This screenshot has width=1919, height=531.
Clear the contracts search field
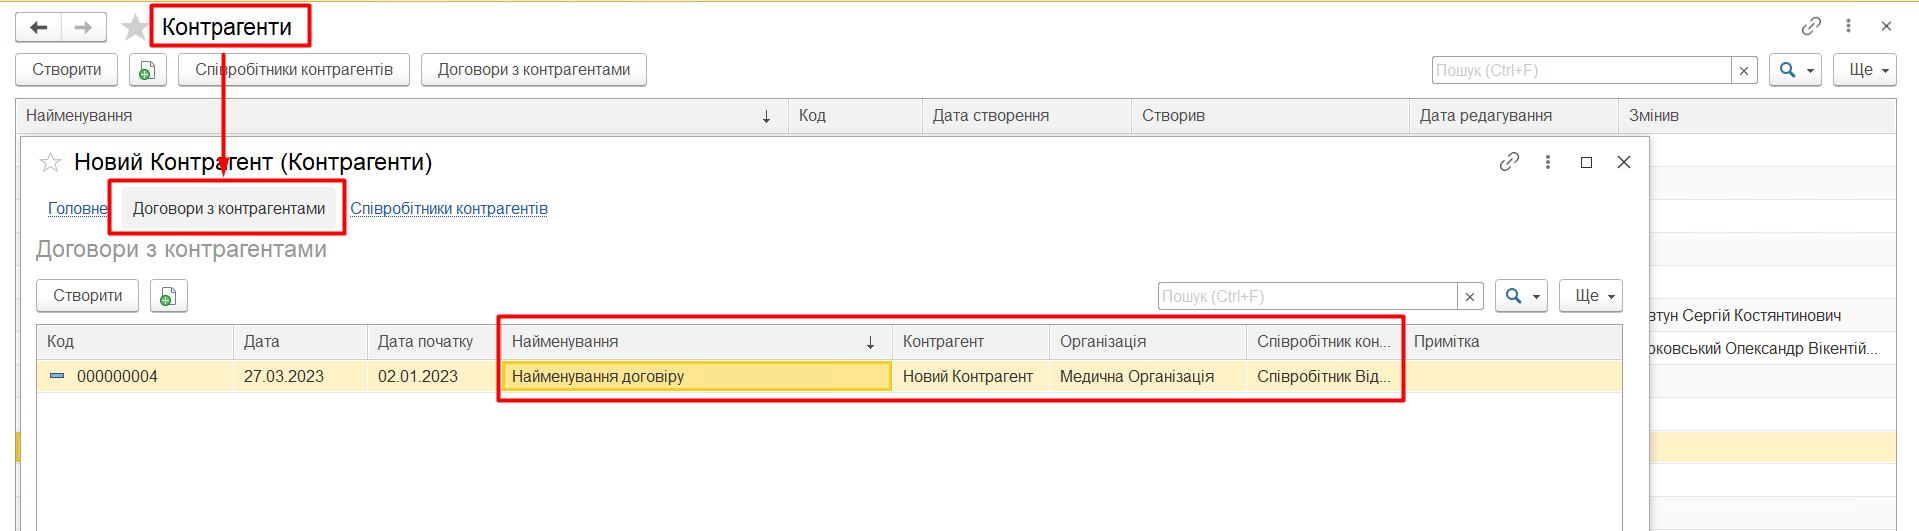pos(1470,296)
